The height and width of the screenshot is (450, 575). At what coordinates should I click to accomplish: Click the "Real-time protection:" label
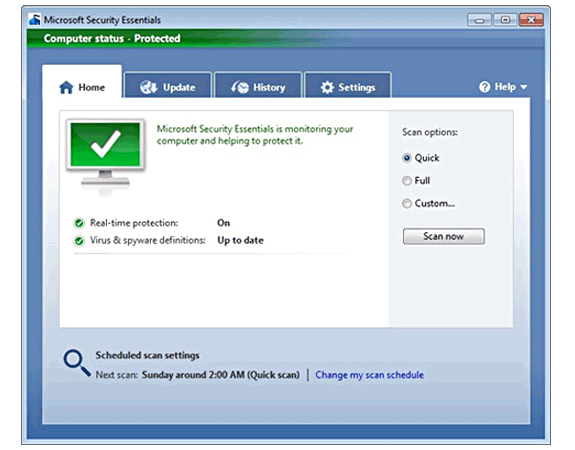[x=134, y=223]
